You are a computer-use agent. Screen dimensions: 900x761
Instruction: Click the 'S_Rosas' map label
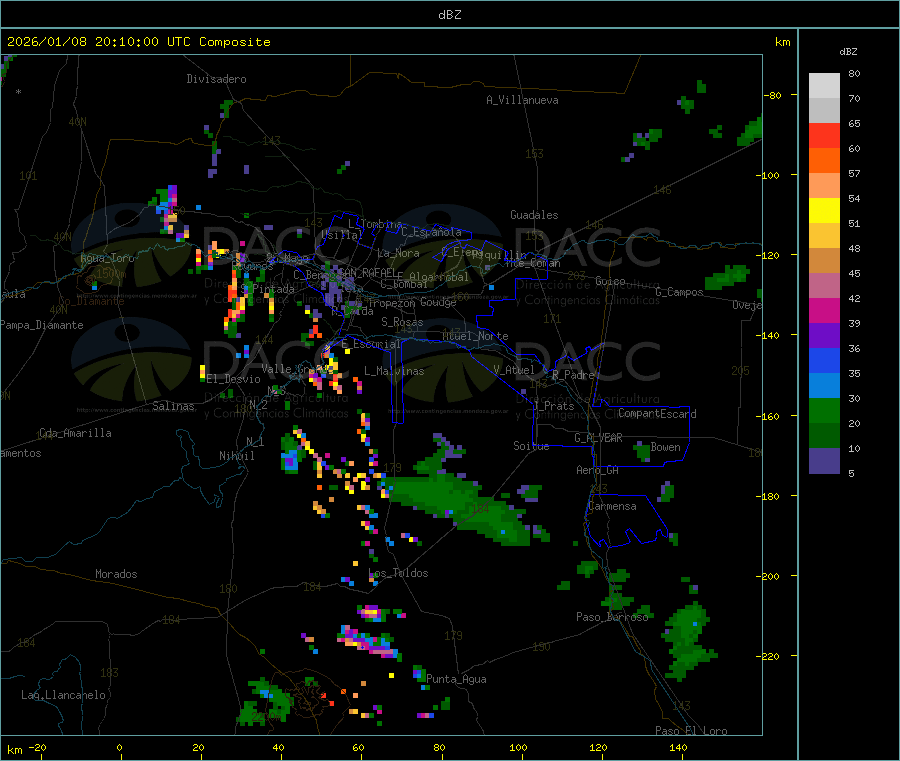point(402,322)
